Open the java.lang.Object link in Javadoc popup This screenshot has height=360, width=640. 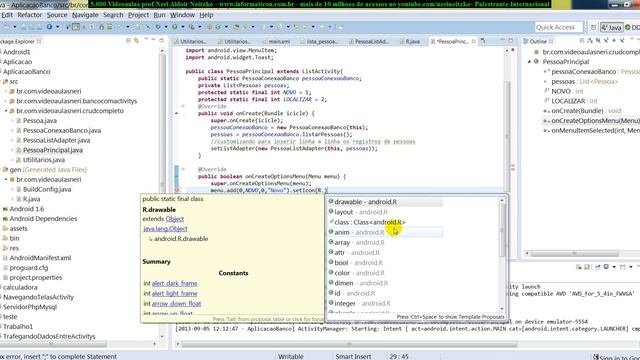click(165, 229)
